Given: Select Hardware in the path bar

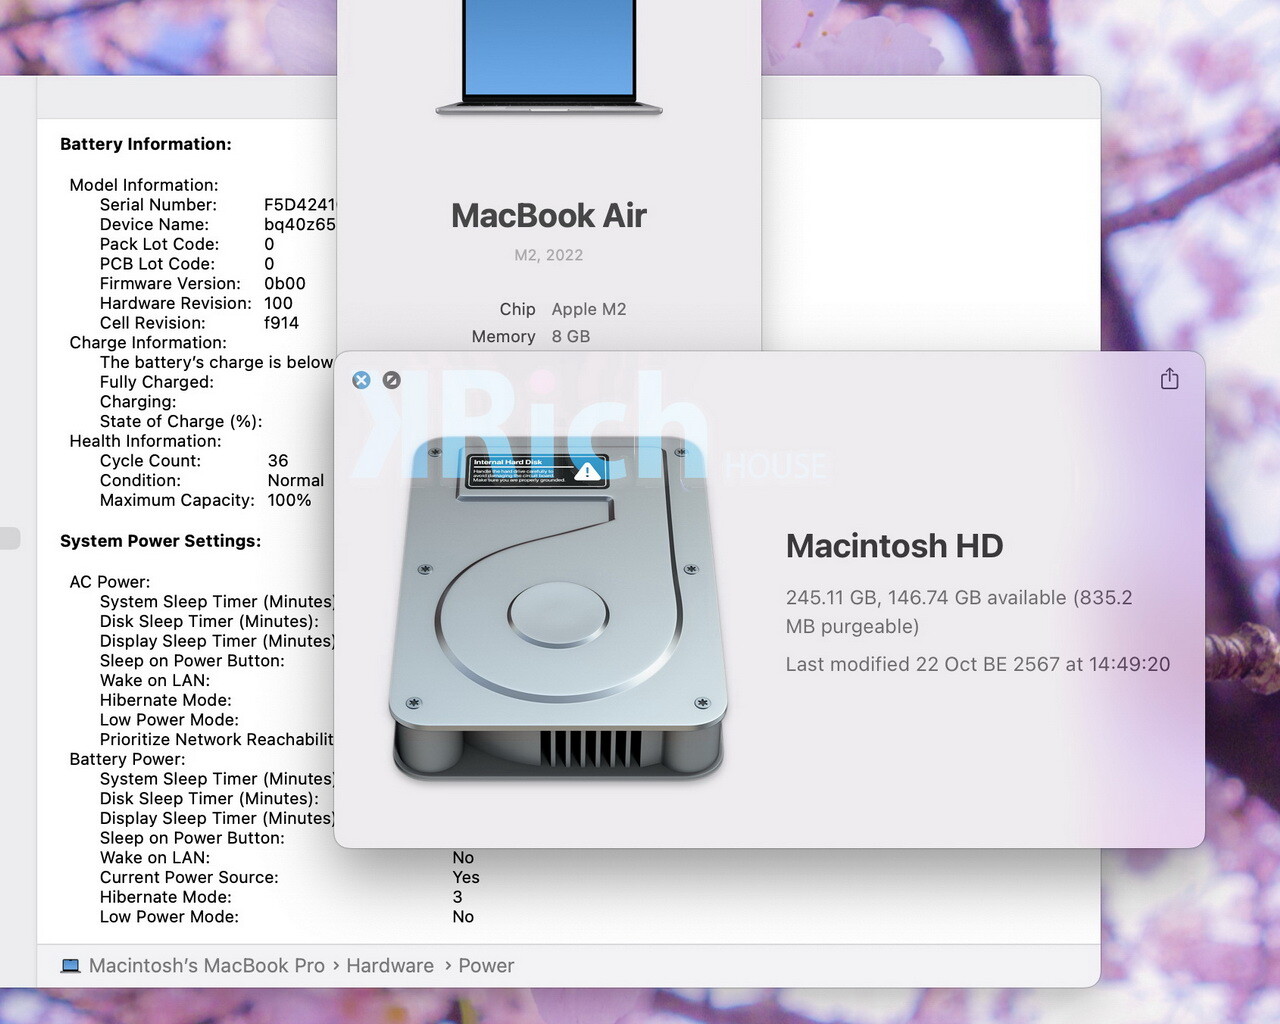Looking at the screenshot, I should pos(390,966).
